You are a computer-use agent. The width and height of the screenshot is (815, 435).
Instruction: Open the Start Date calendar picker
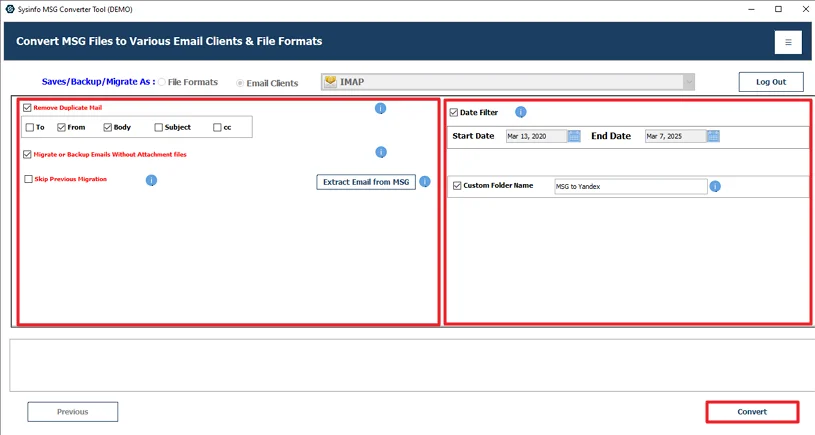(x=574, y=136)
